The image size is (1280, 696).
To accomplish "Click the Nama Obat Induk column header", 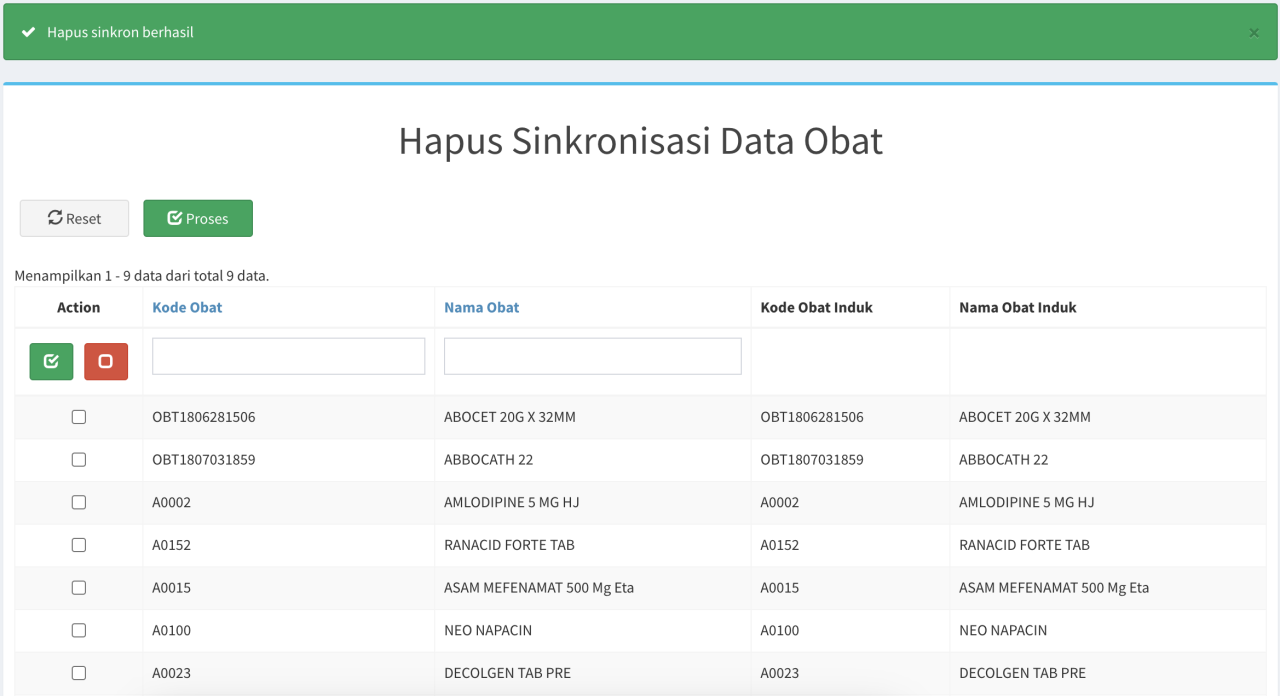I will click(1017, 307).
